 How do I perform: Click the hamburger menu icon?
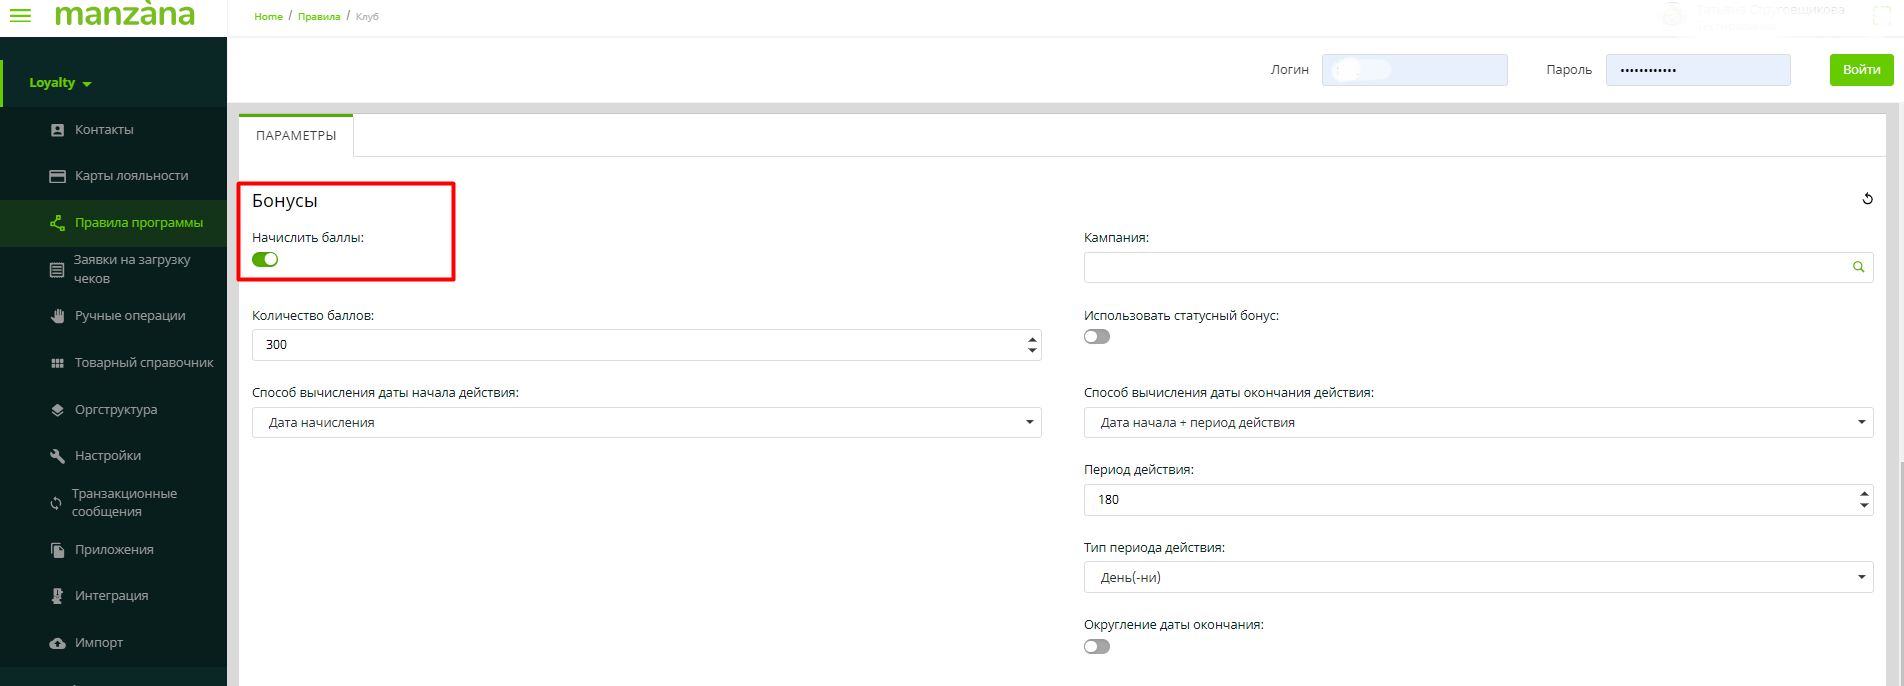[x=20, y=16]
